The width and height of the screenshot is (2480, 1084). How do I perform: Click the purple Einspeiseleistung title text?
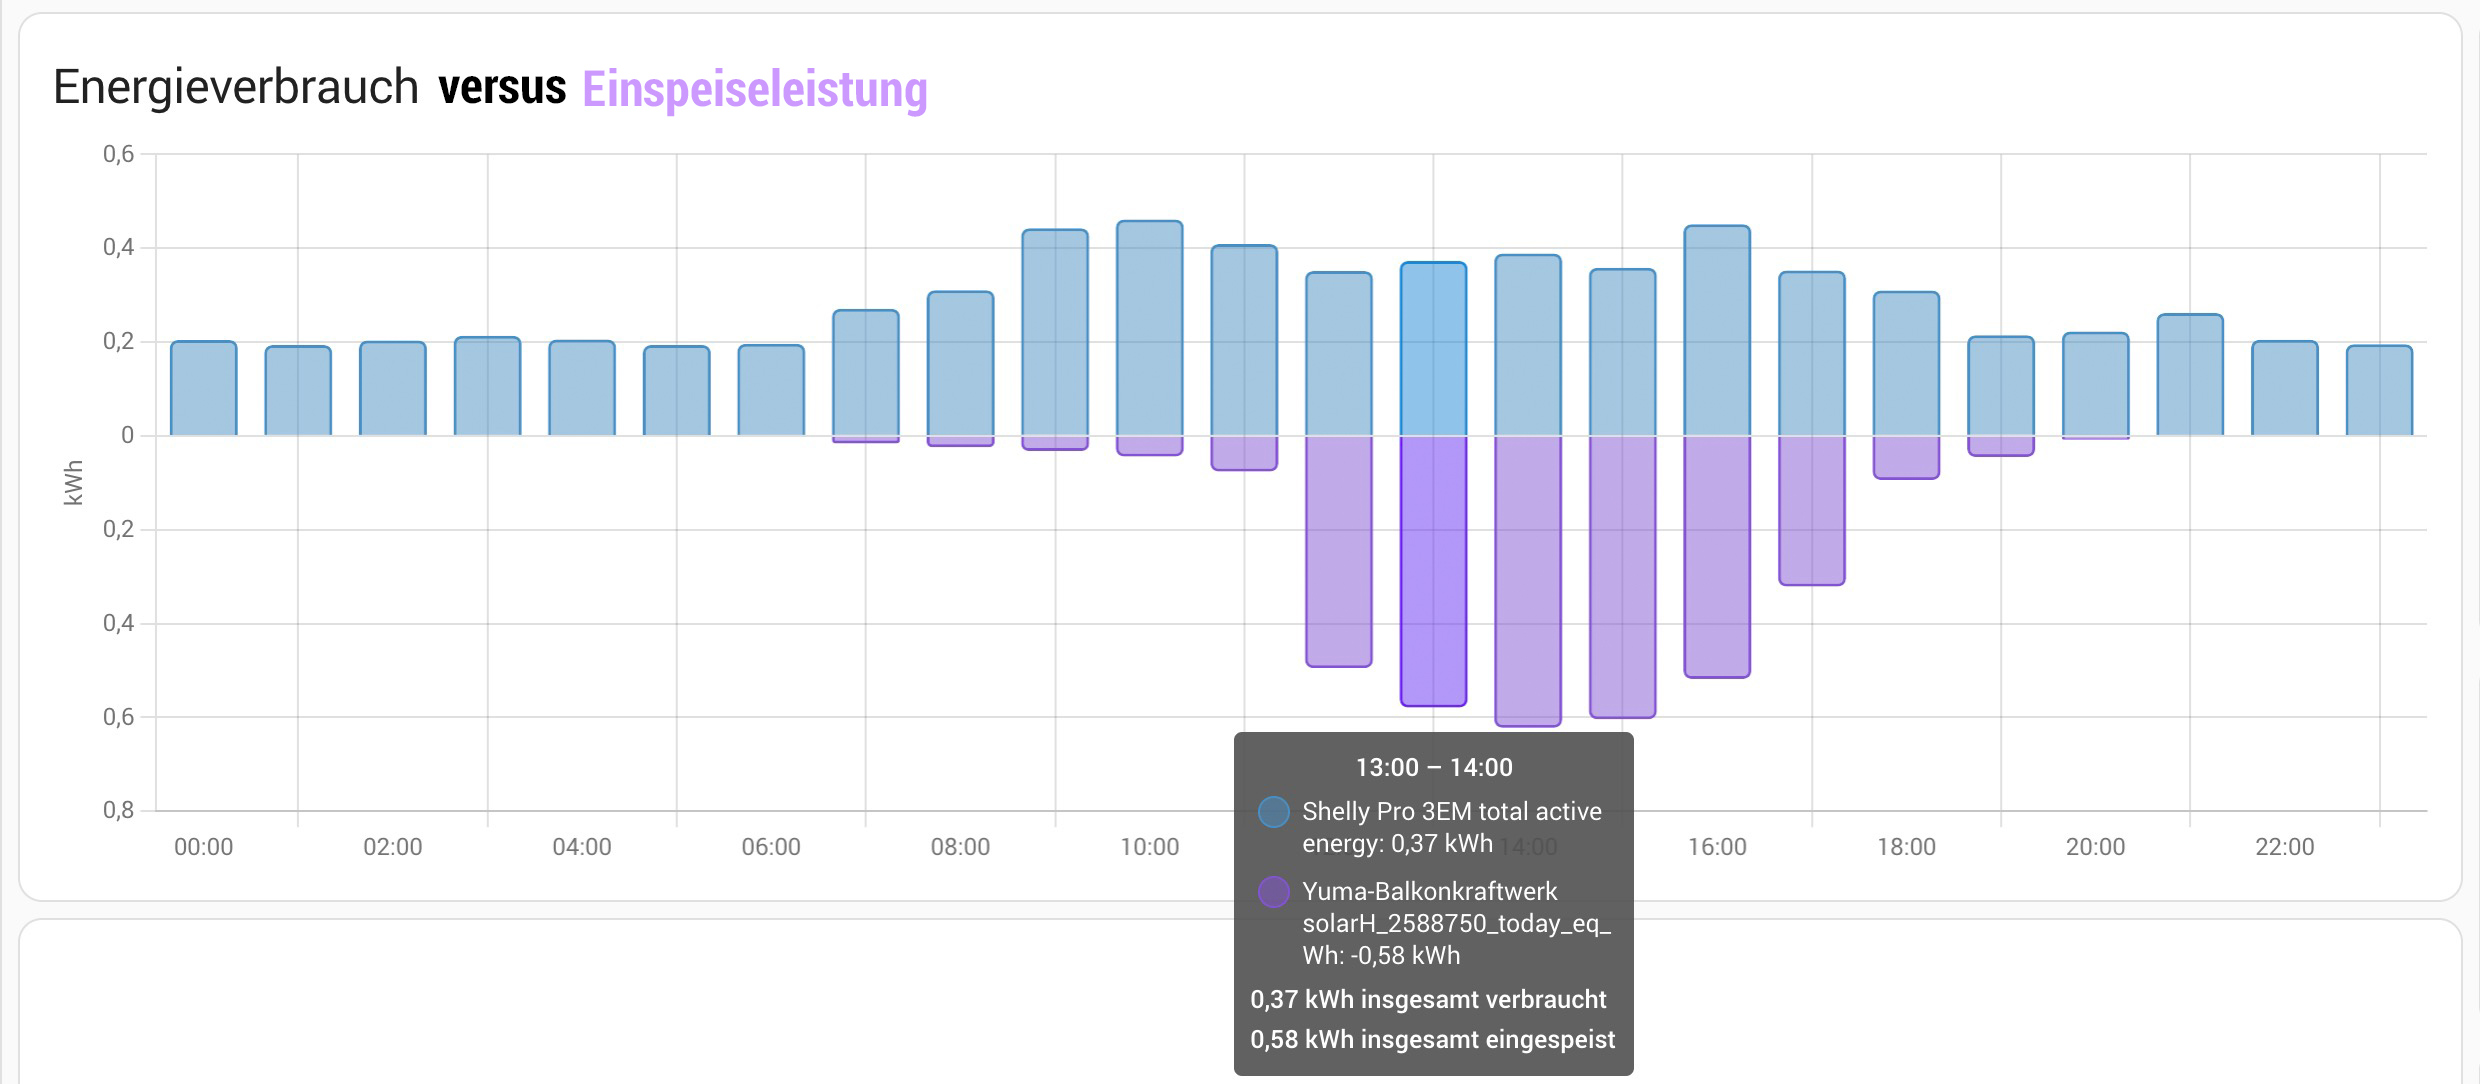click(755, 89)
